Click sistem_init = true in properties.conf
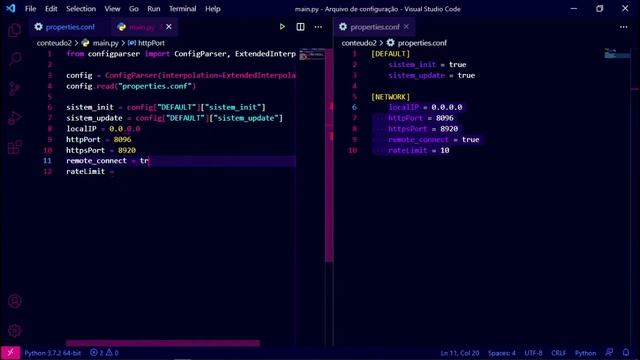 coord(427,64)
